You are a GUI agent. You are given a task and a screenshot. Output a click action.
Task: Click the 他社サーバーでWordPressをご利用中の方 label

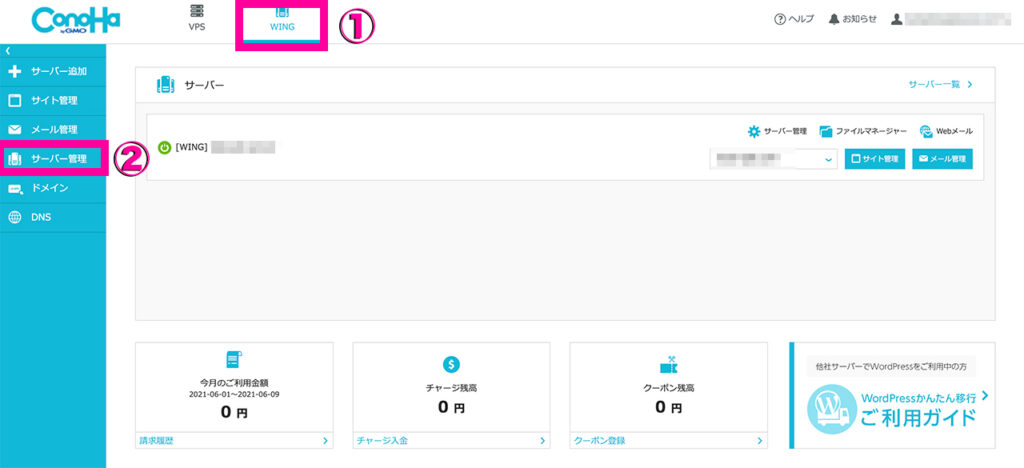coord(891,367)
